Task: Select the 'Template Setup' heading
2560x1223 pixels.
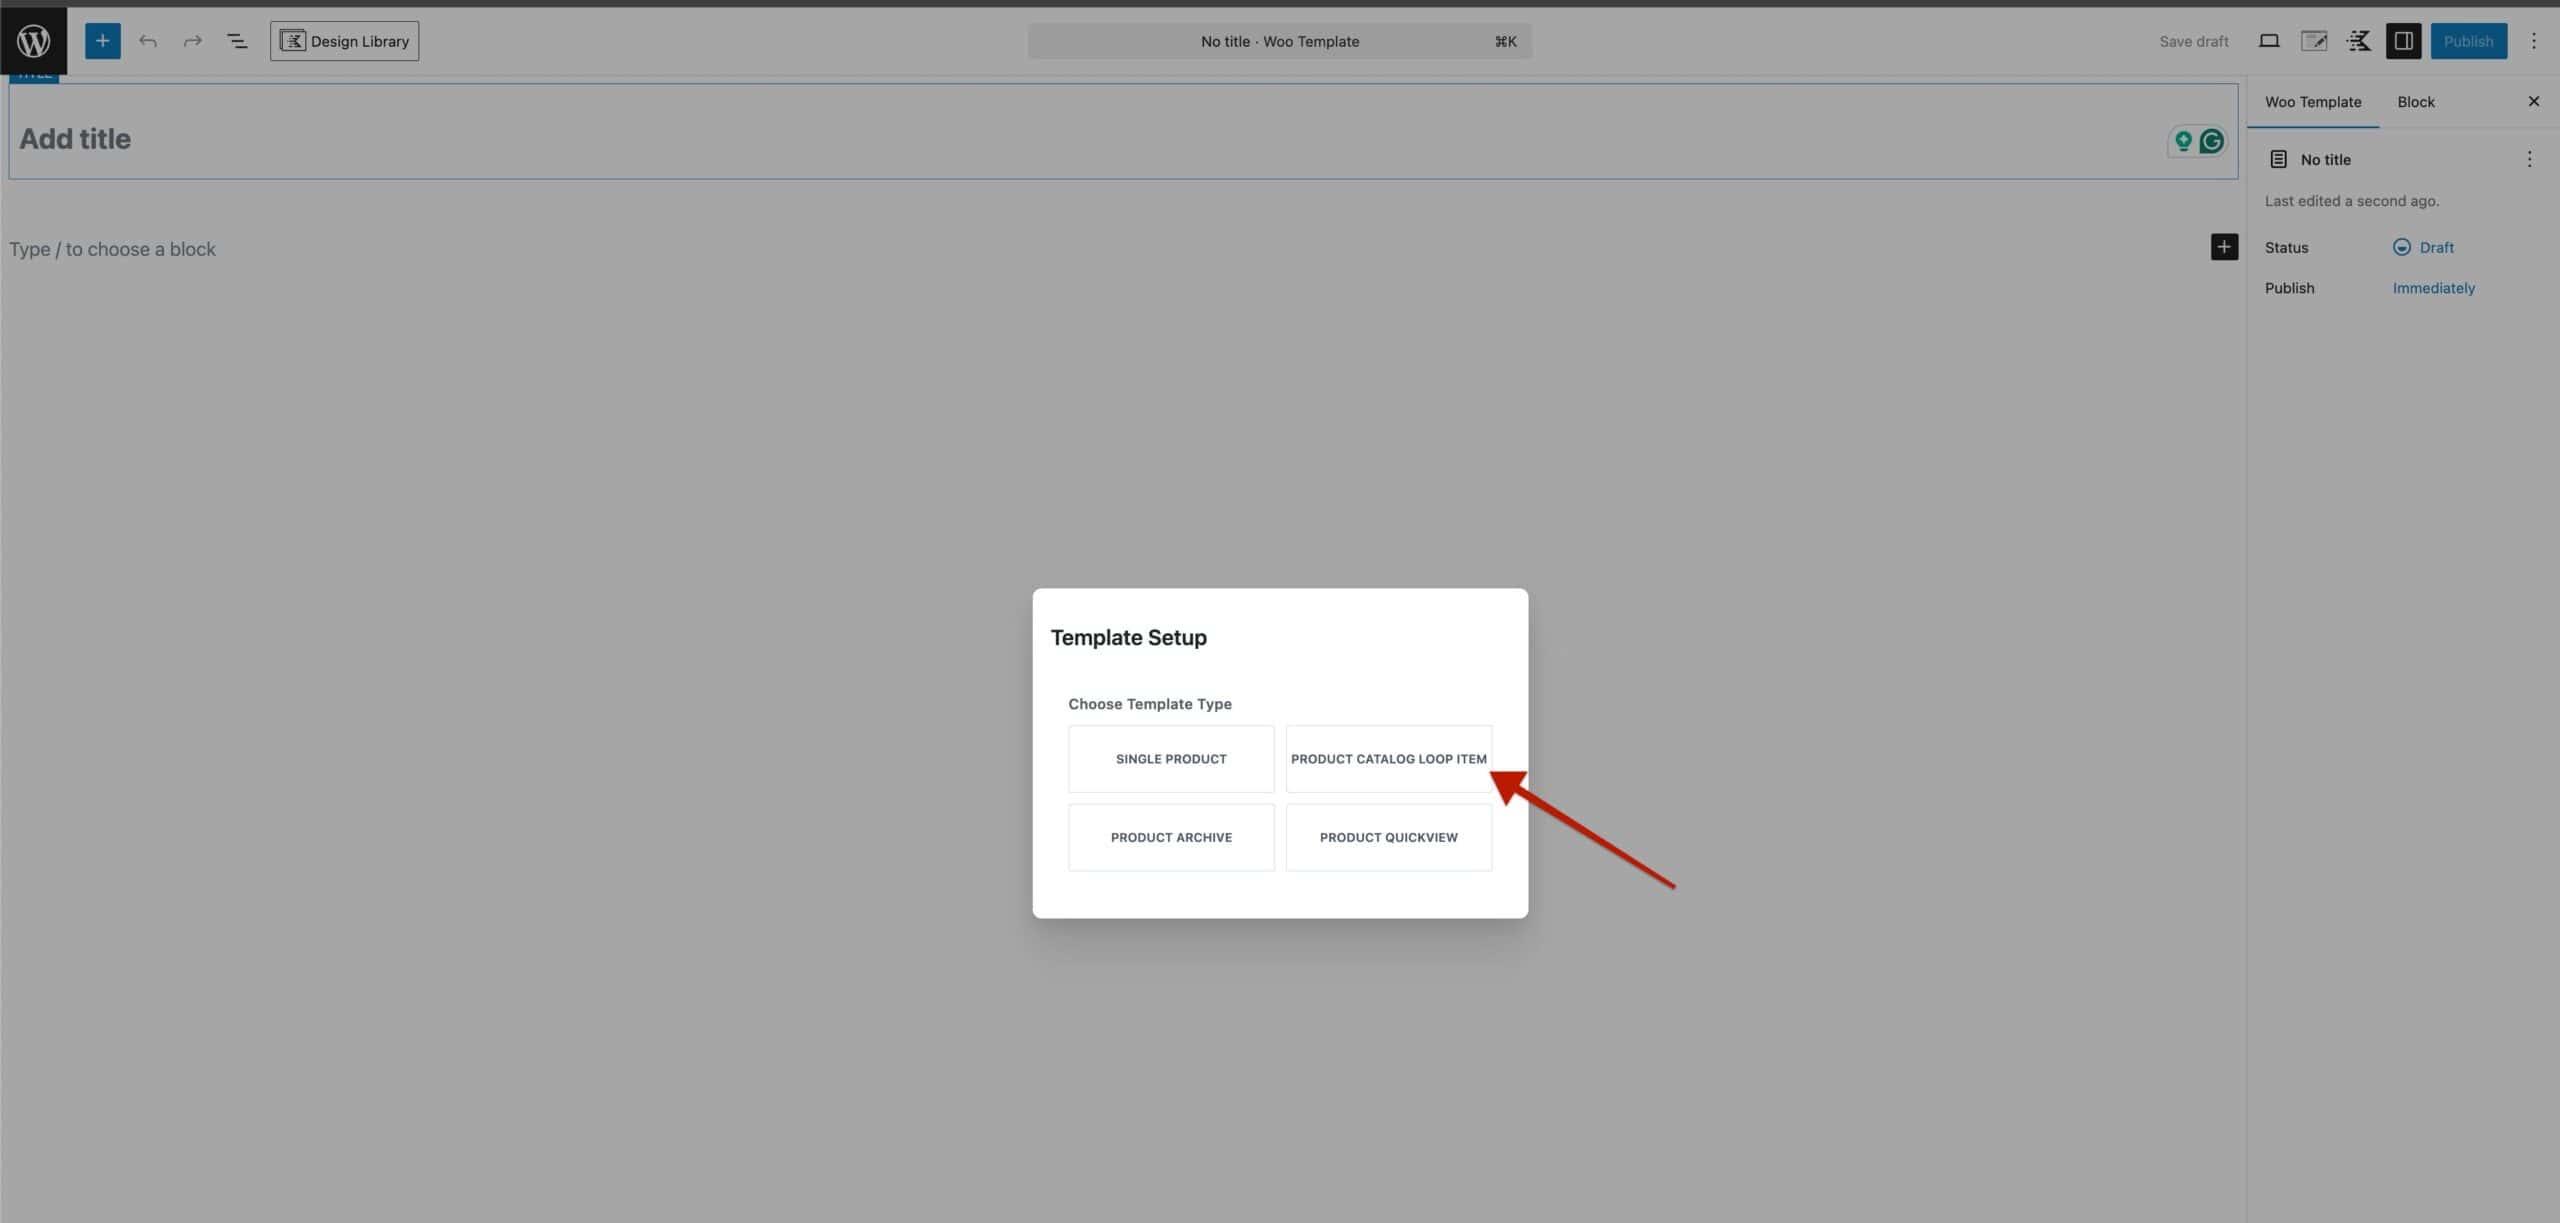Action: (x=1128, y=637)
